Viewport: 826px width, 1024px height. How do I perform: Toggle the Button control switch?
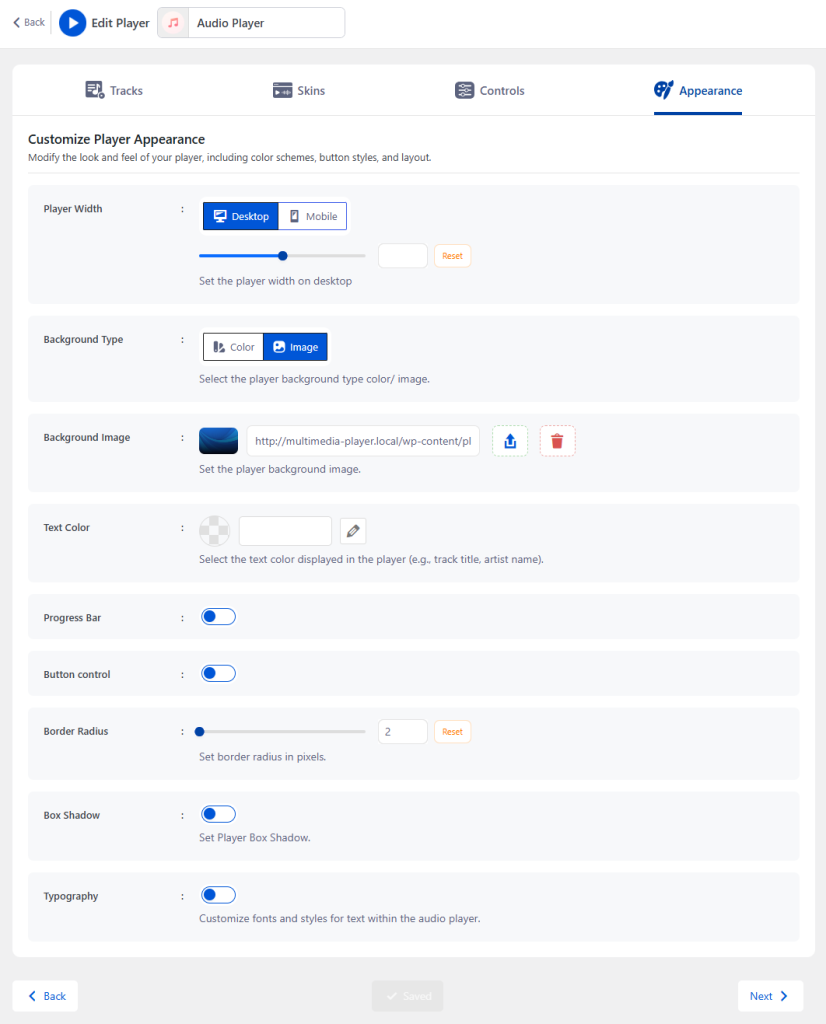click(x=218, y=673)
